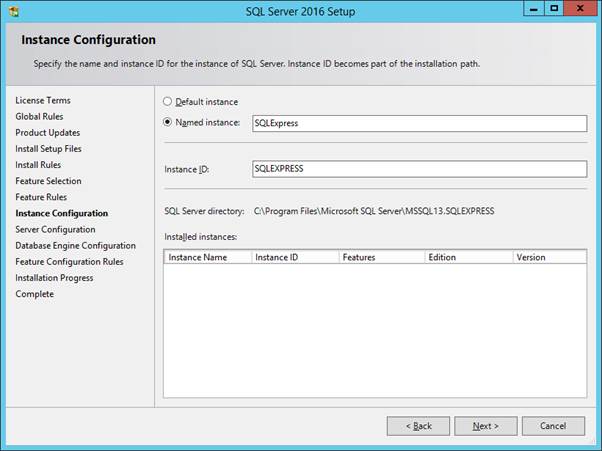Click the SQL Server directory path text

[x=374, y=211]
